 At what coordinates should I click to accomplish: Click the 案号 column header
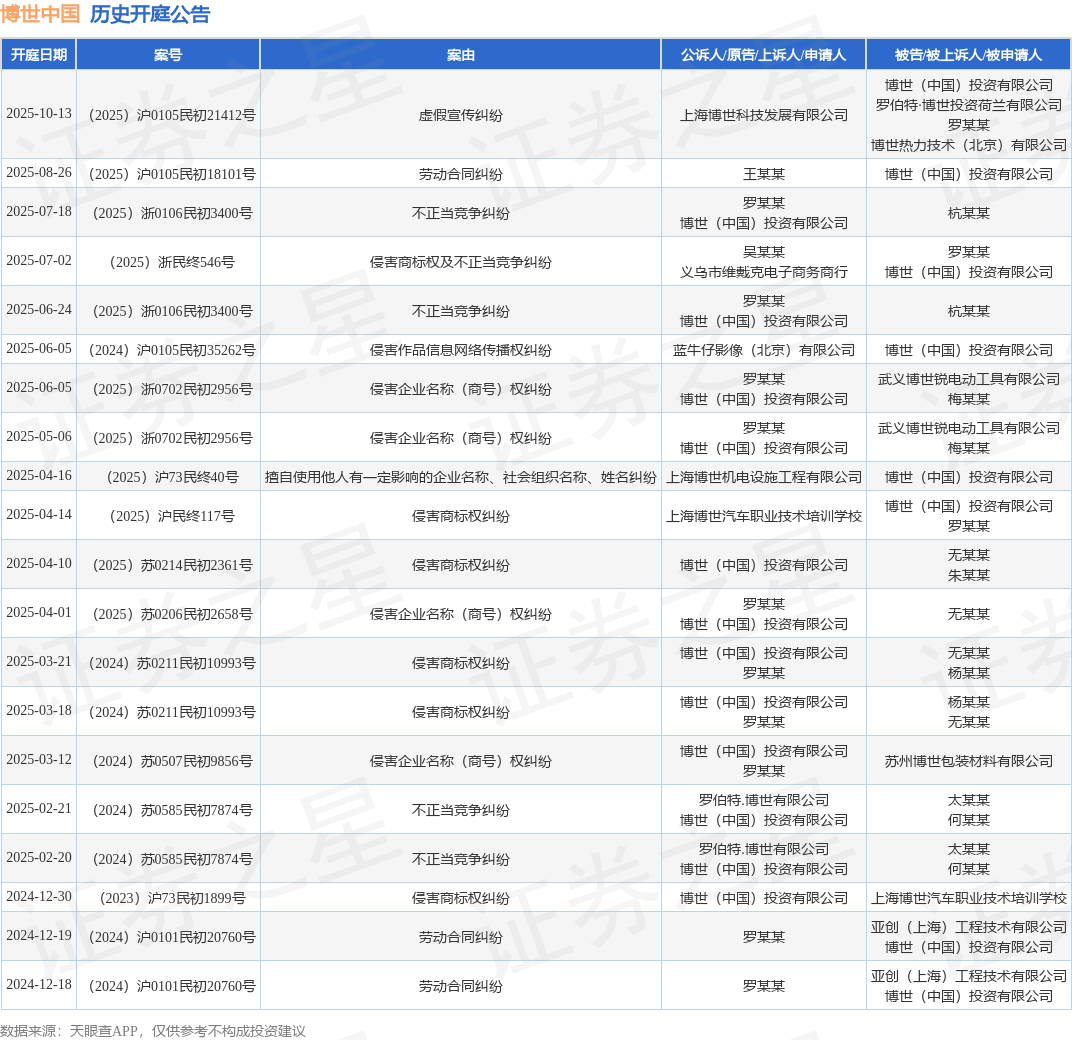168,55
